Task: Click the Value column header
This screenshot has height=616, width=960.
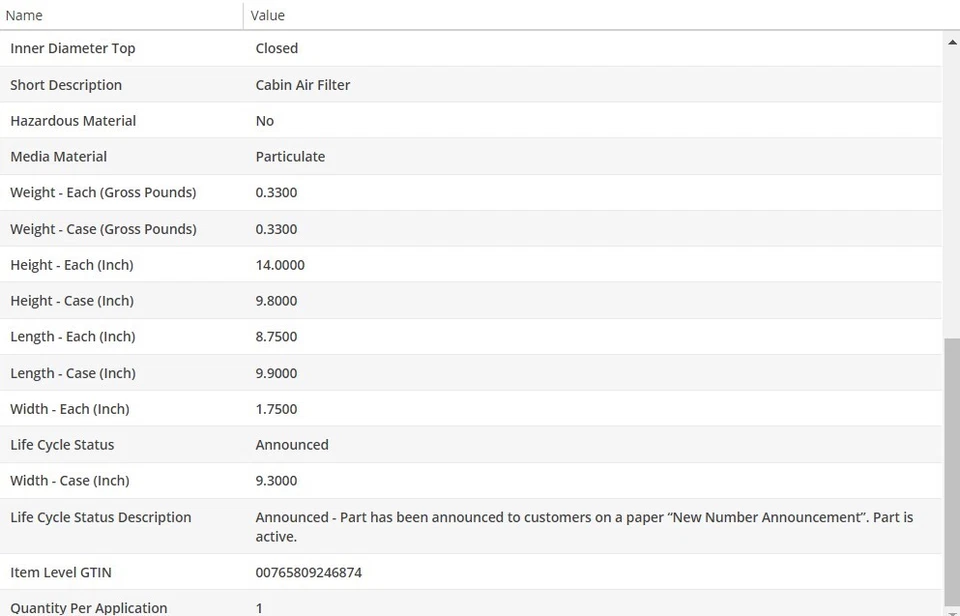Action: pyautogui.click(x=268, y=15)
